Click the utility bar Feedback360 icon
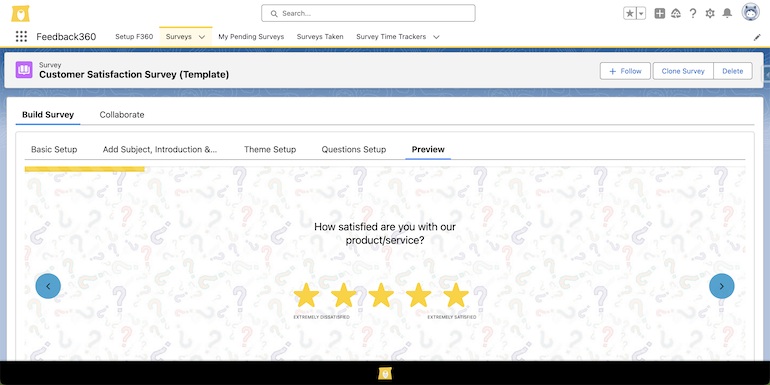Screen dimensions: 770x385 tap(385, 373)
